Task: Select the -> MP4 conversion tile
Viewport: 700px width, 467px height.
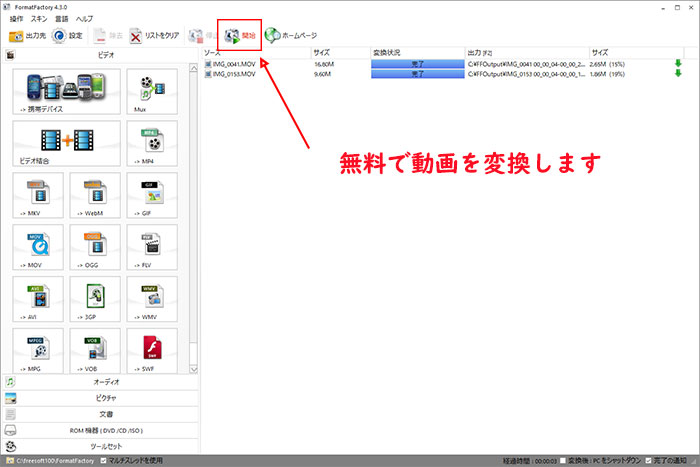Action: [x=152, y=143]
